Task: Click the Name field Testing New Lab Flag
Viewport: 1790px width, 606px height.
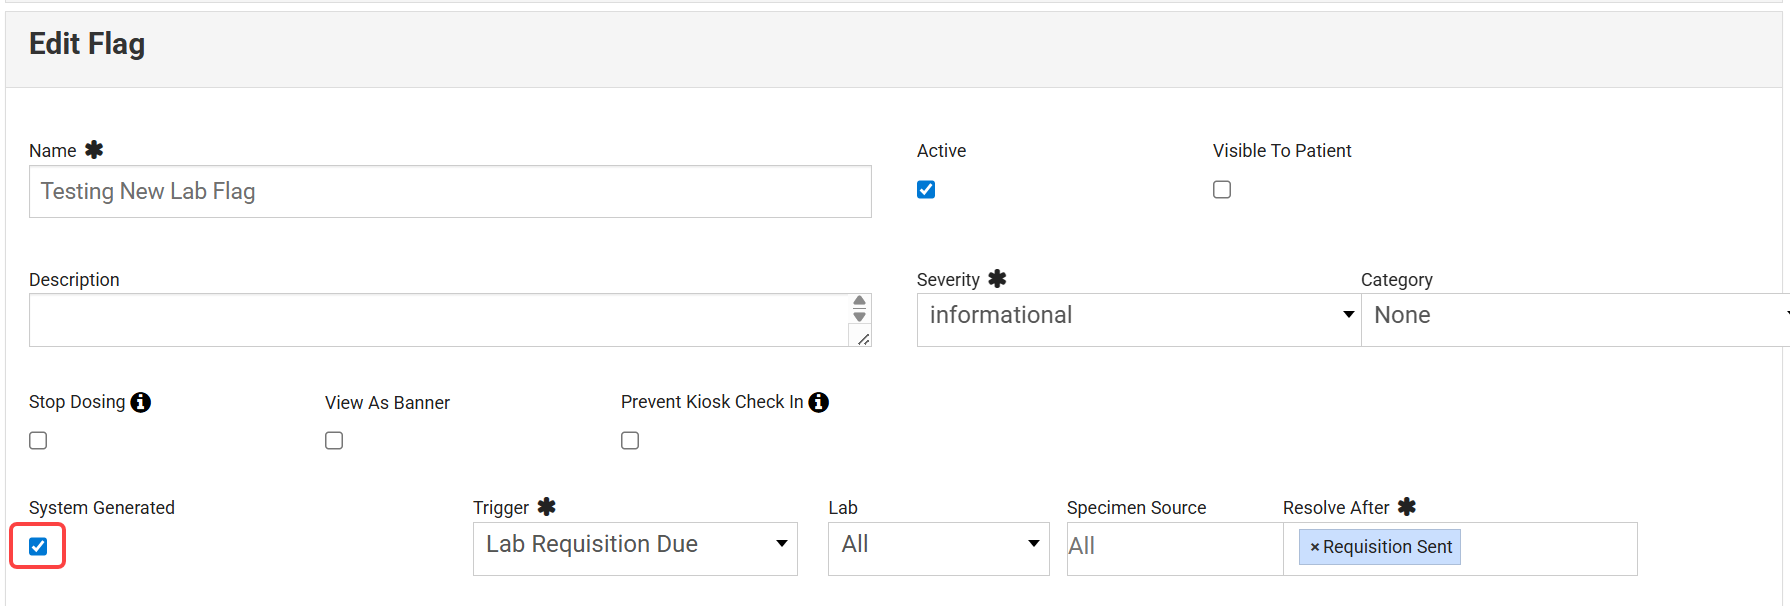Action: 450,192
